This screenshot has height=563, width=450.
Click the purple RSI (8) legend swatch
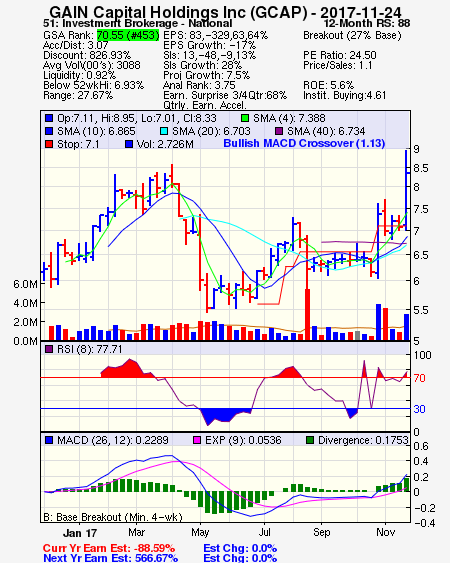pos(49,349)
